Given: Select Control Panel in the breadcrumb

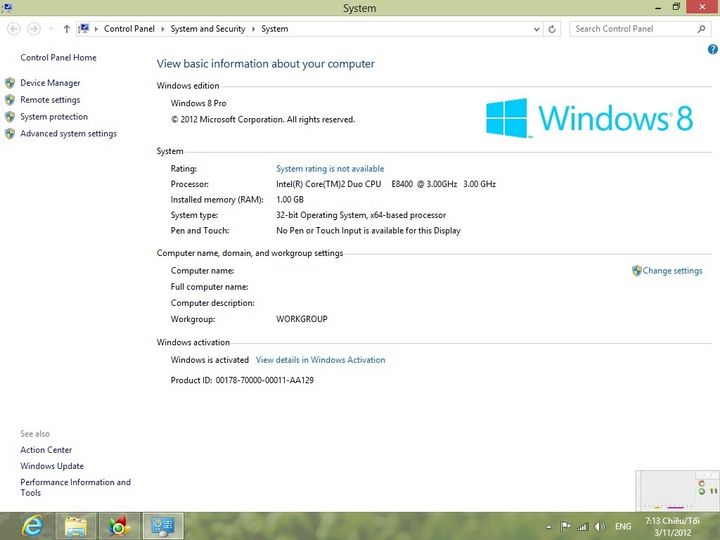Looking at the screenshot, I should point(129,29).
